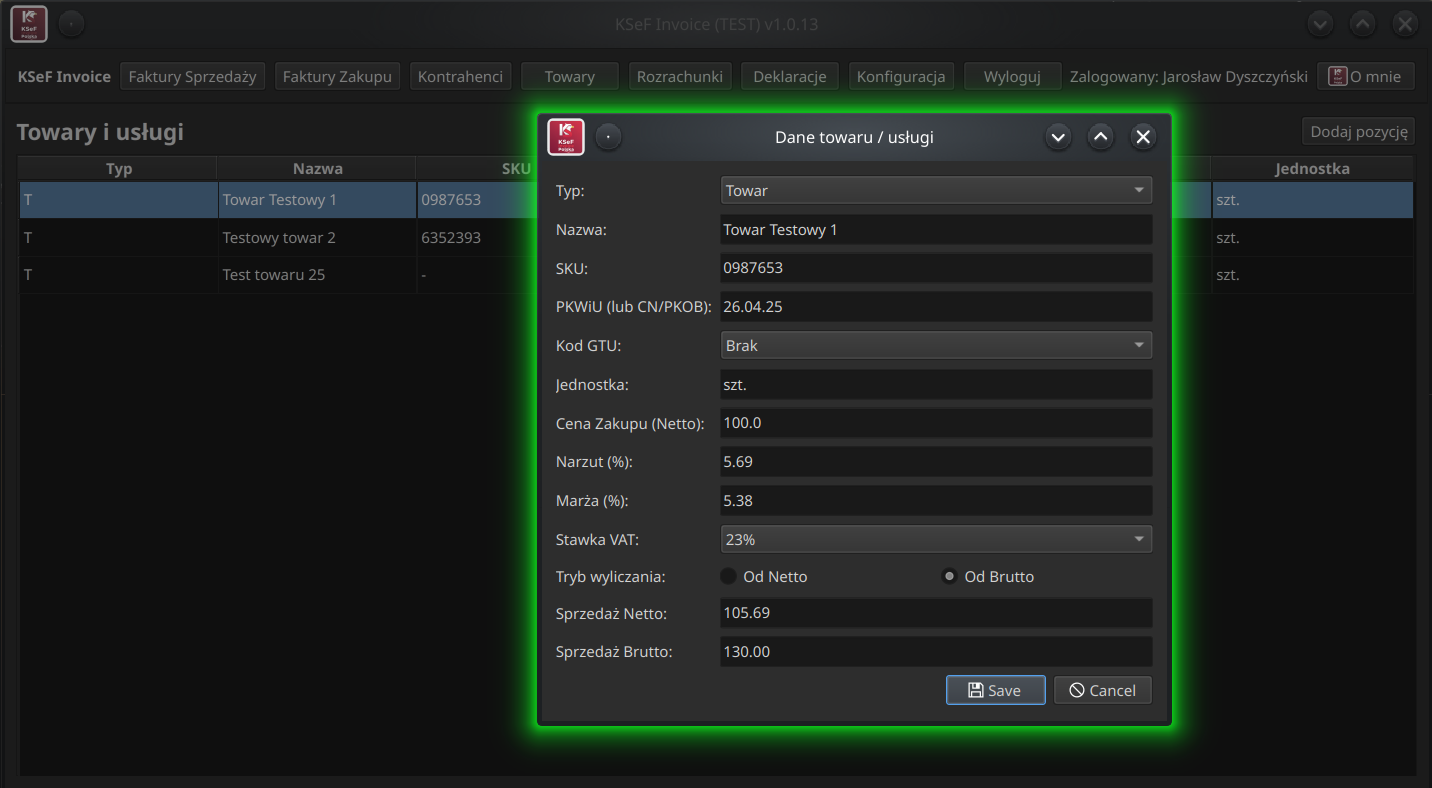Open the Kontrahenci section
1432x788 pixels.
point(460,76)
